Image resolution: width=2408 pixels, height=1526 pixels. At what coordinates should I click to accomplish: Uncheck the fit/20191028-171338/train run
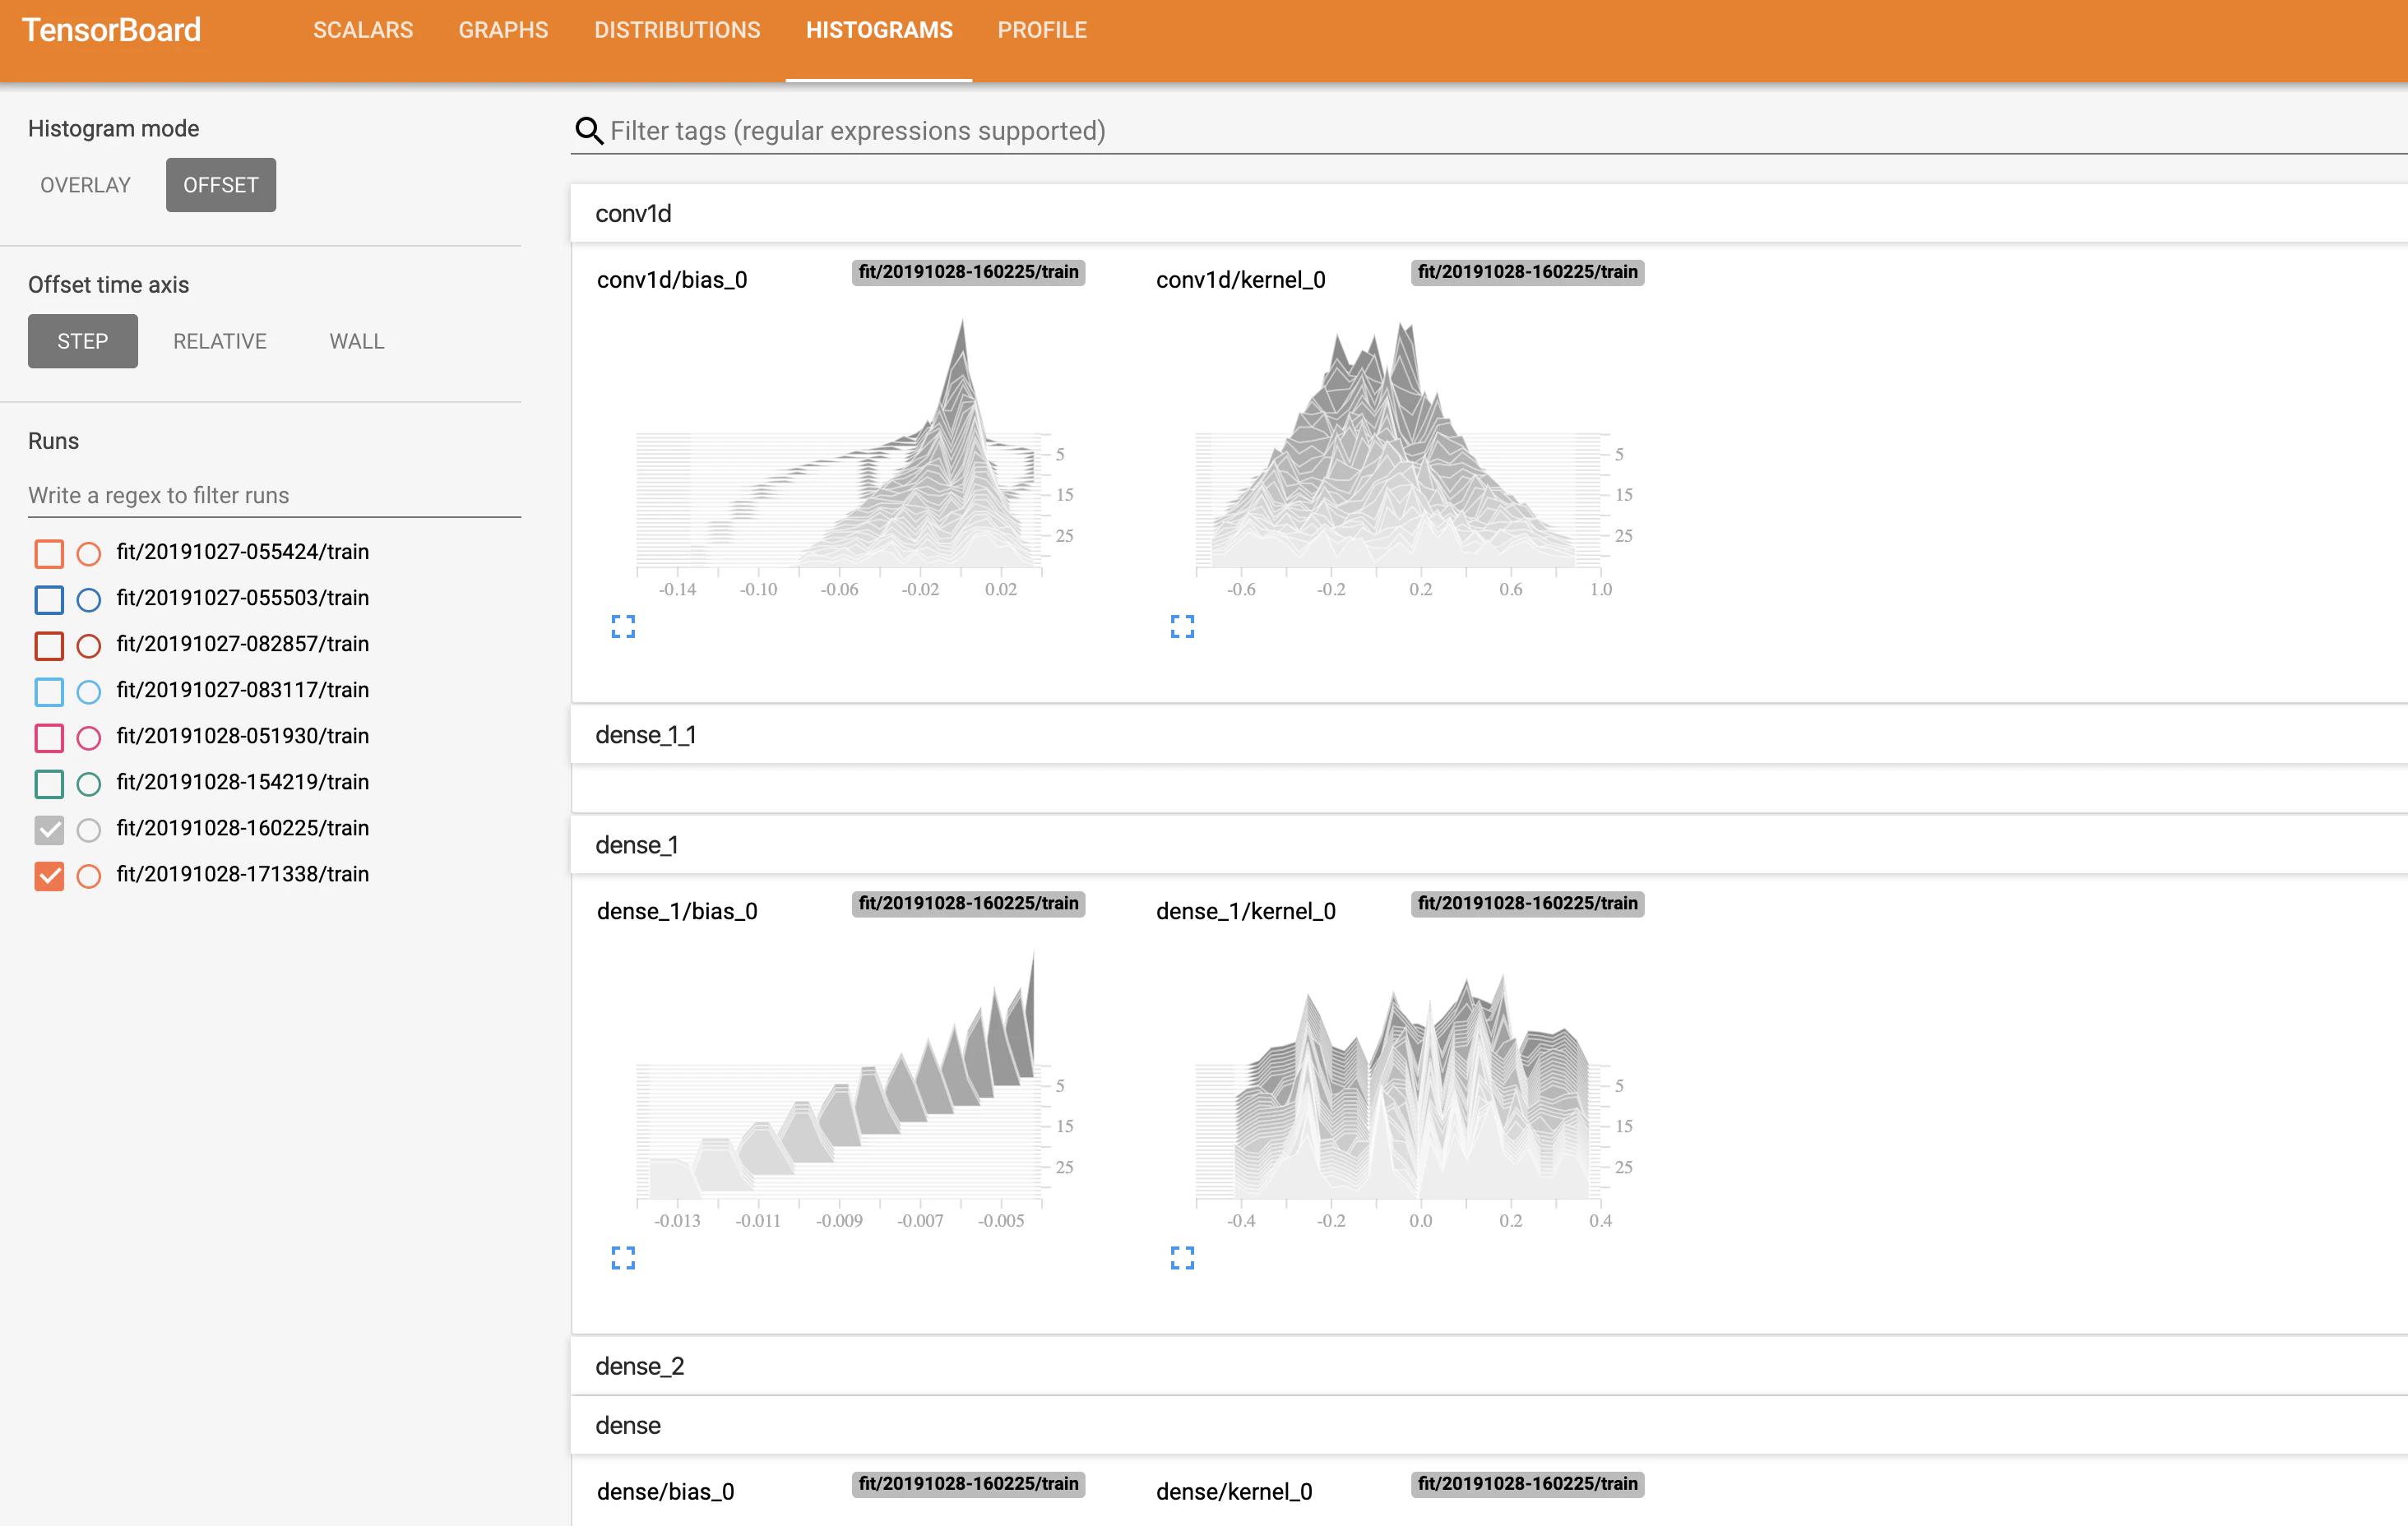(49, 875)
